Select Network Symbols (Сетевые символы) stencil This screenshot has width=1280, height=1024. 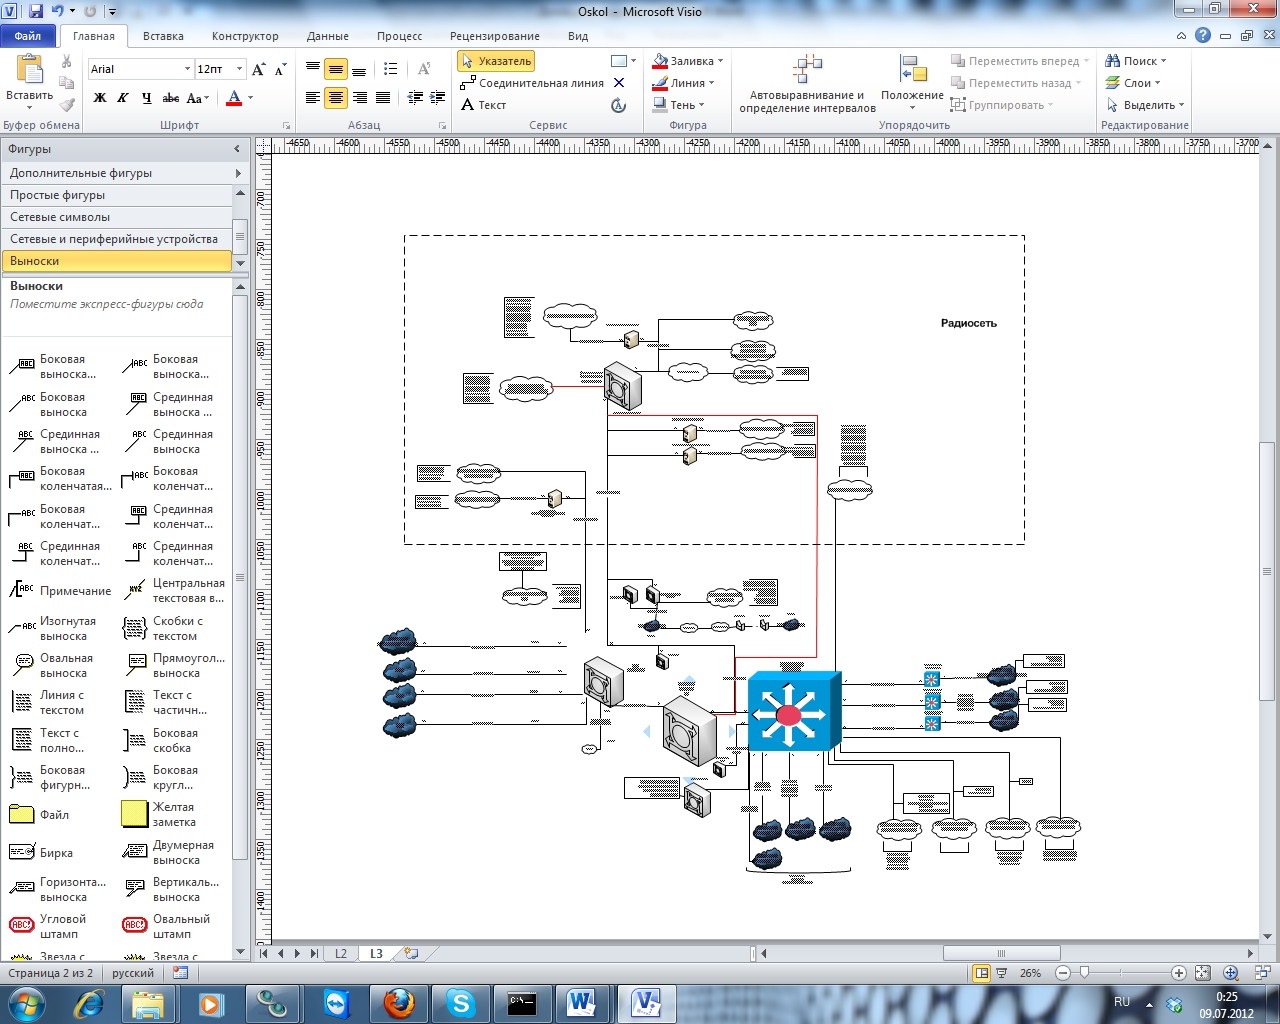[x=116, y=217]
